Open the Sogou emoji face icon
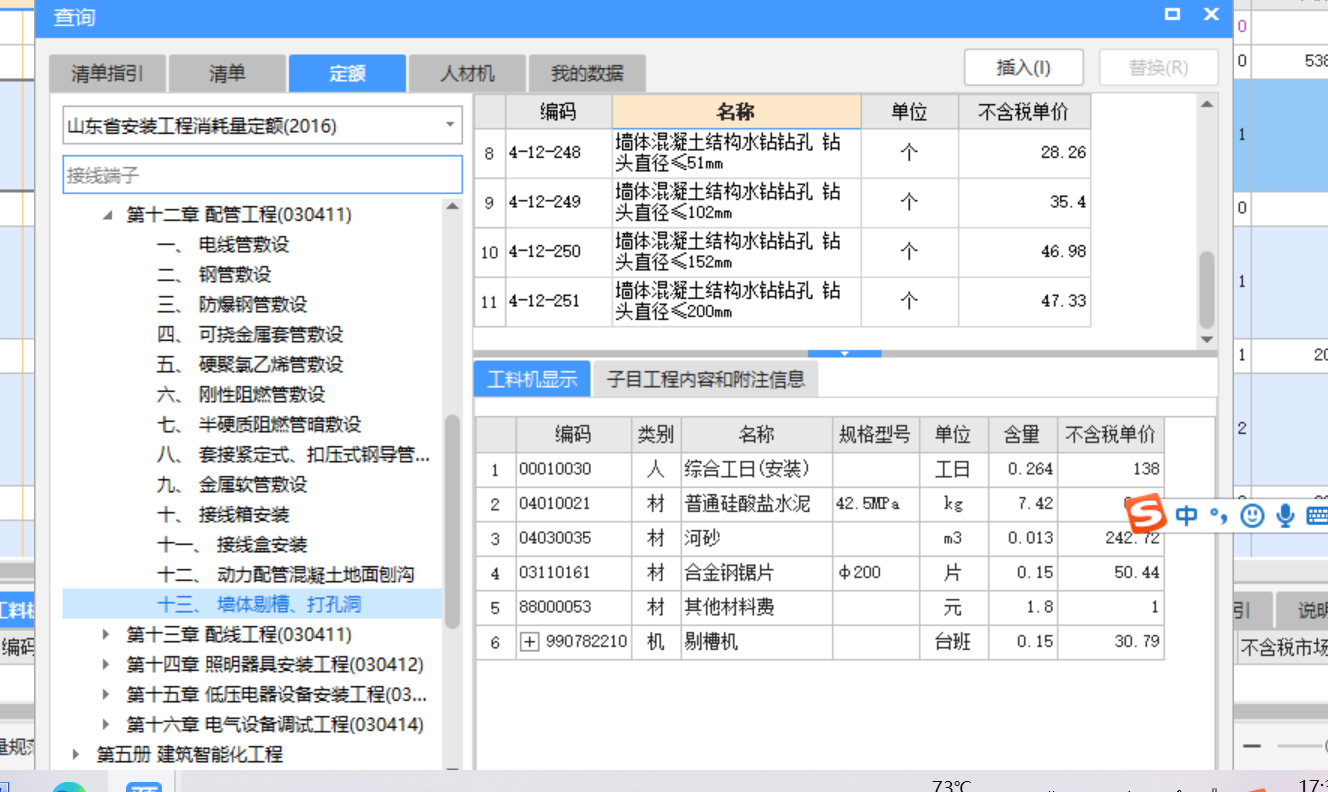Viewport: 1328px width, 792px height. tap(1252, 515)
